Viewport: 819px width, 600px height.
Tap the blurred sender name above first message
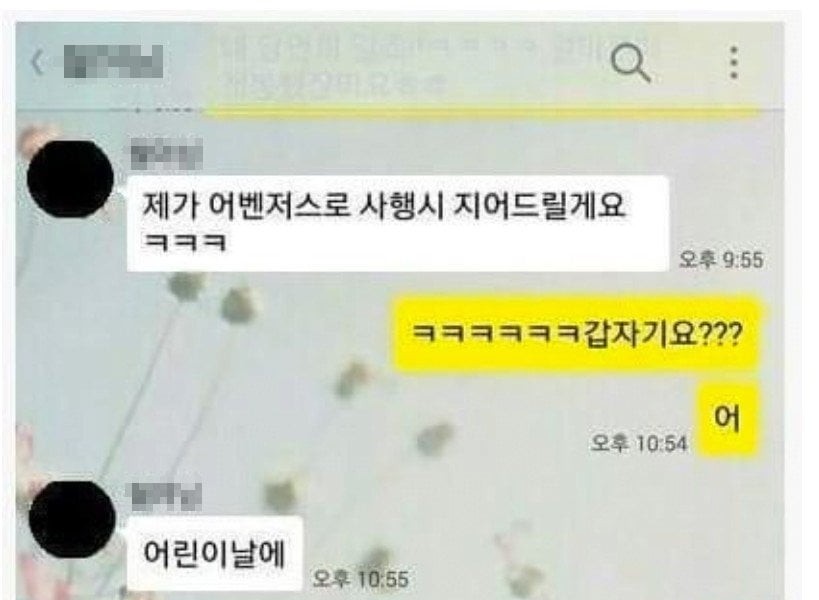166,154
